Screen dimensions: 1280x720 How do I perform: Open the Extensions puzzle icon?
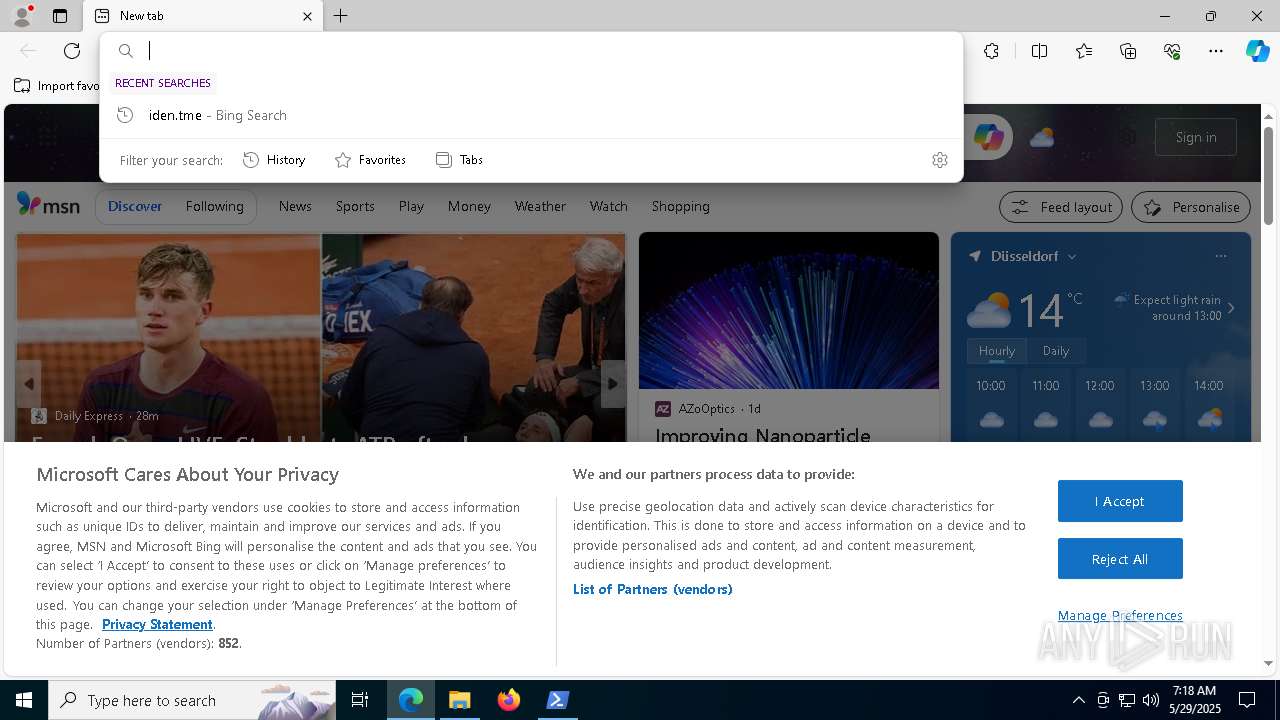(x=991, y=51)
